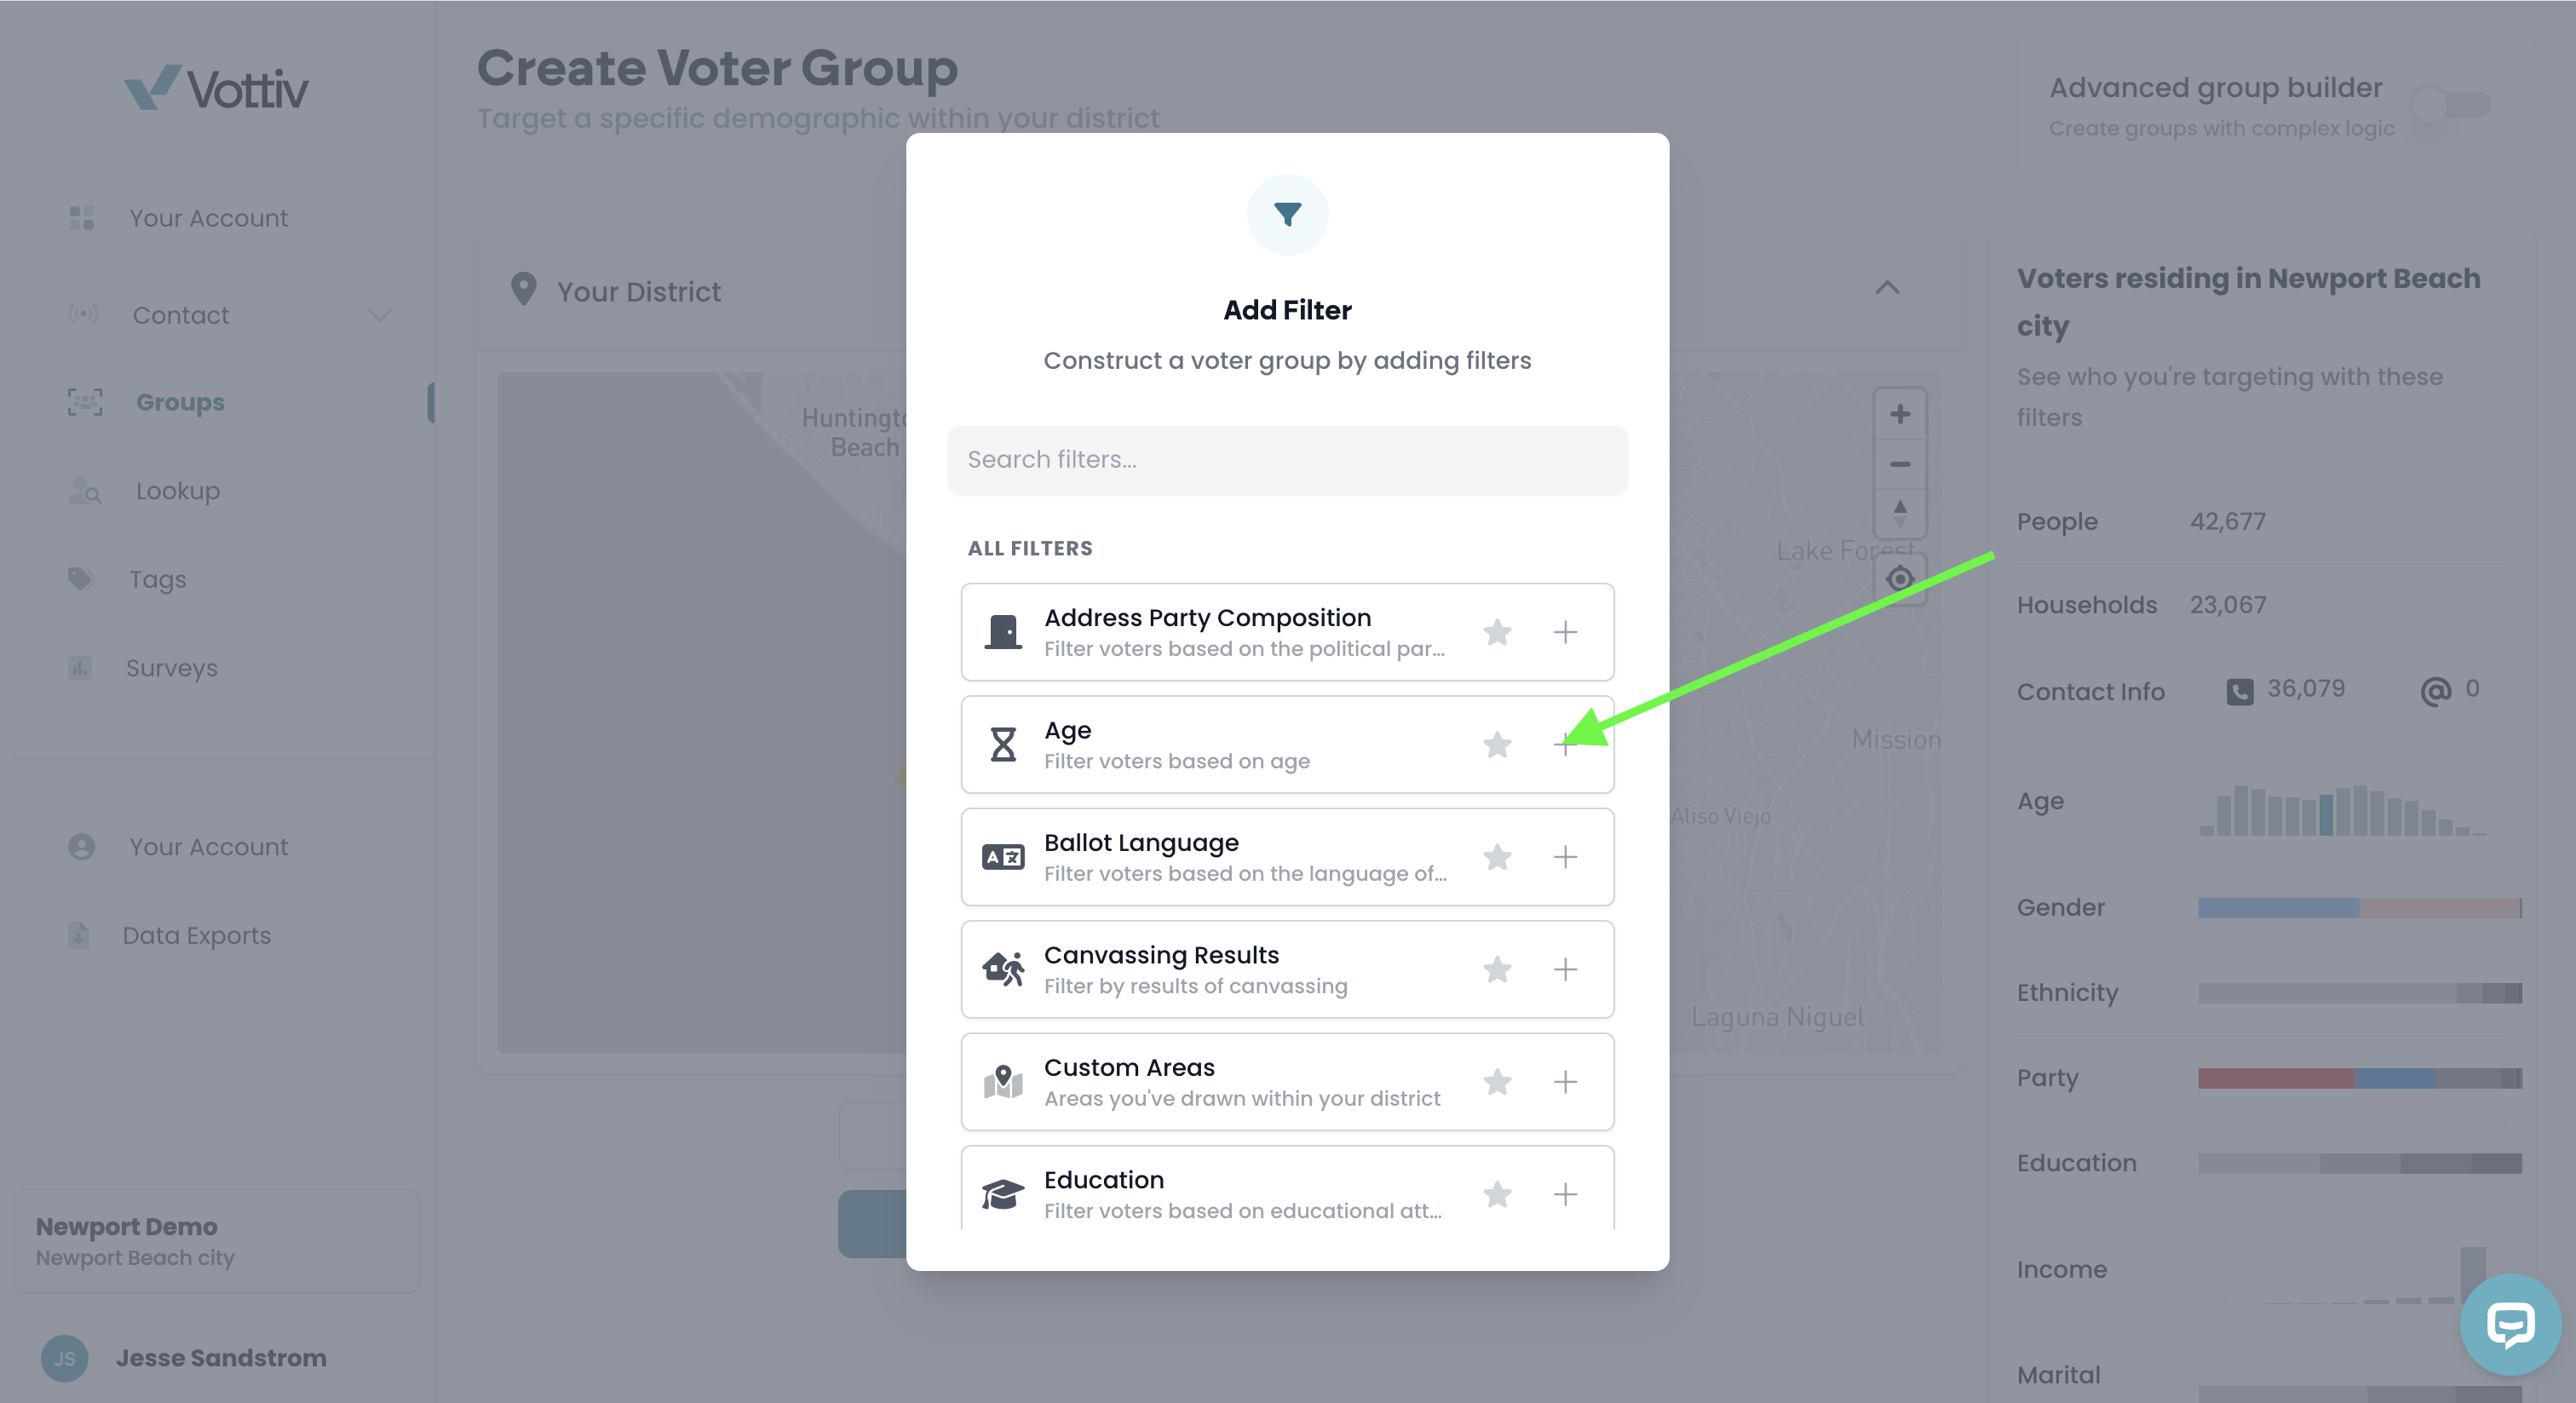Add the Custom Areas filter
The height and width of the screenshot is (1403, 2576).
pos(1565,1082)
